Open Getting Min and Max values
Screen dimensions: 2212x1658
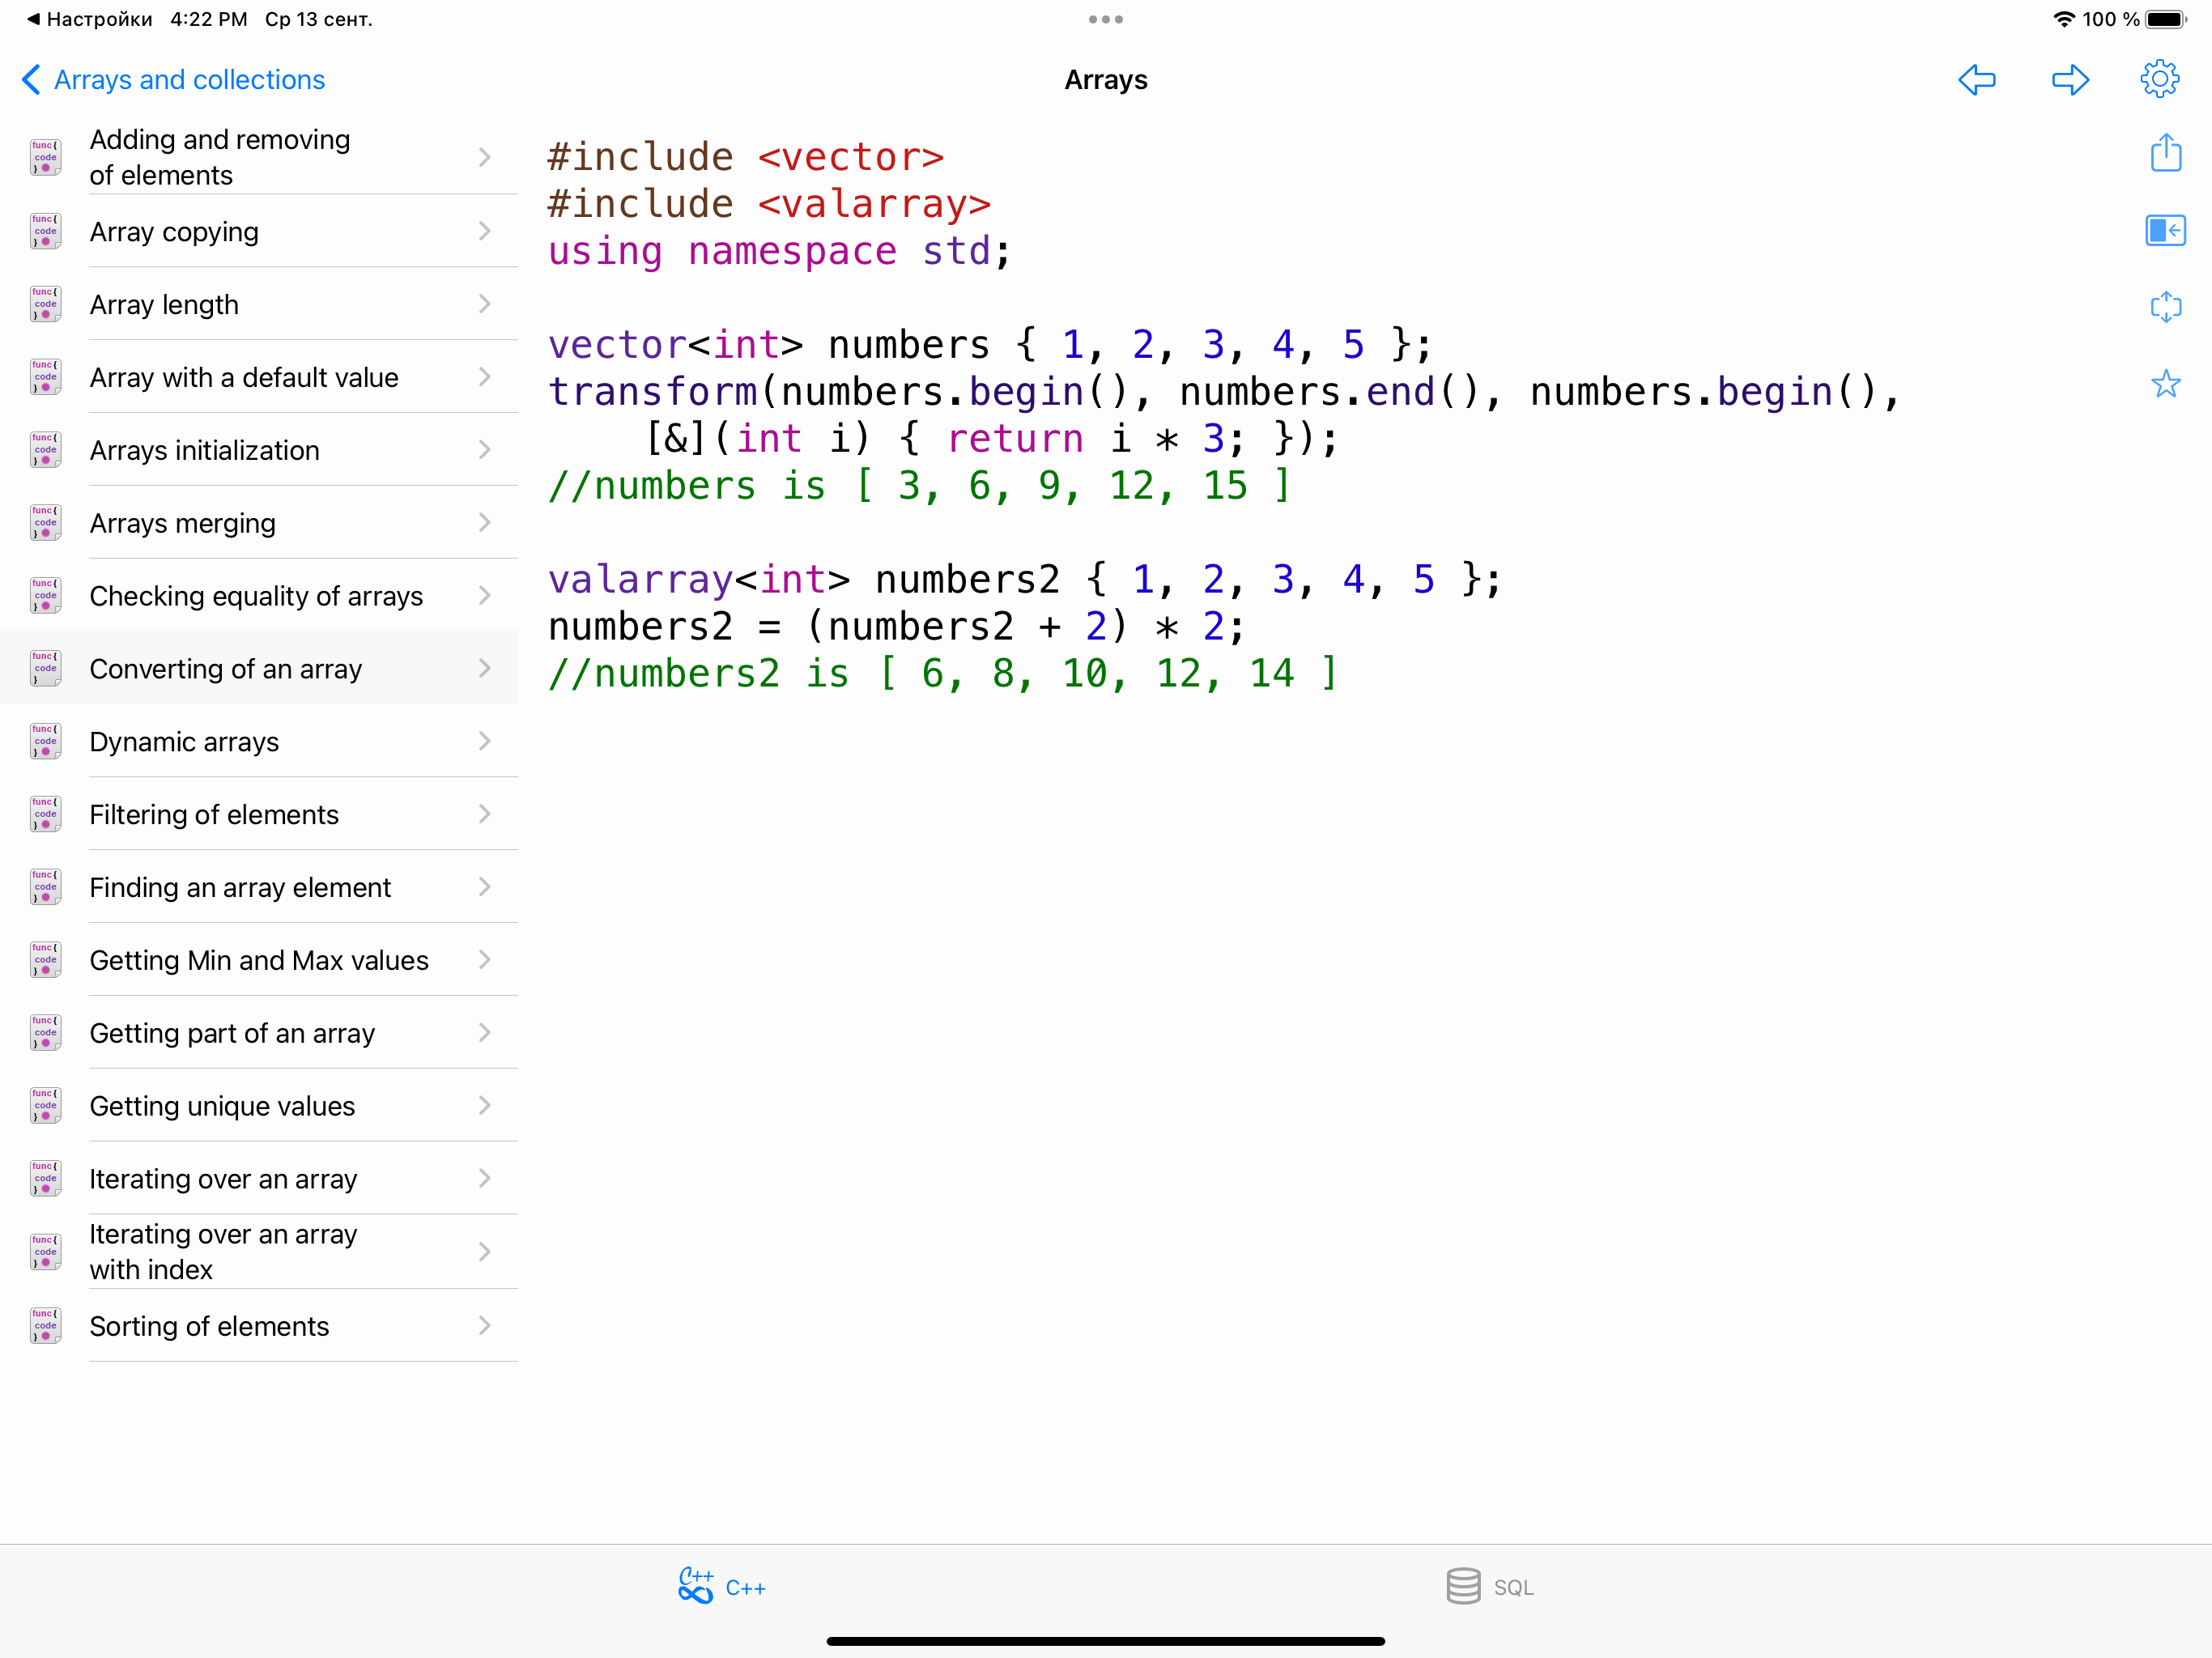259,960
